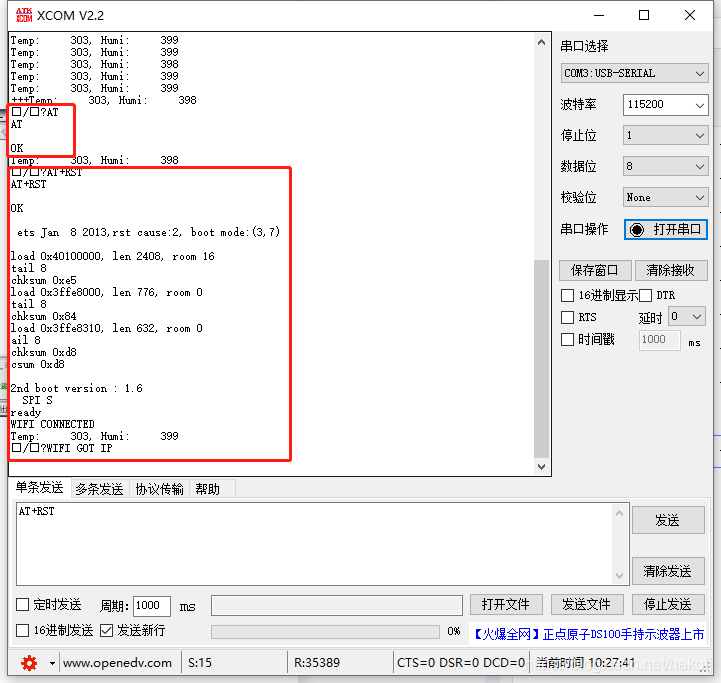Open the 延时 delay dropdown
This screenshot has height=683, width=721.
687,316
